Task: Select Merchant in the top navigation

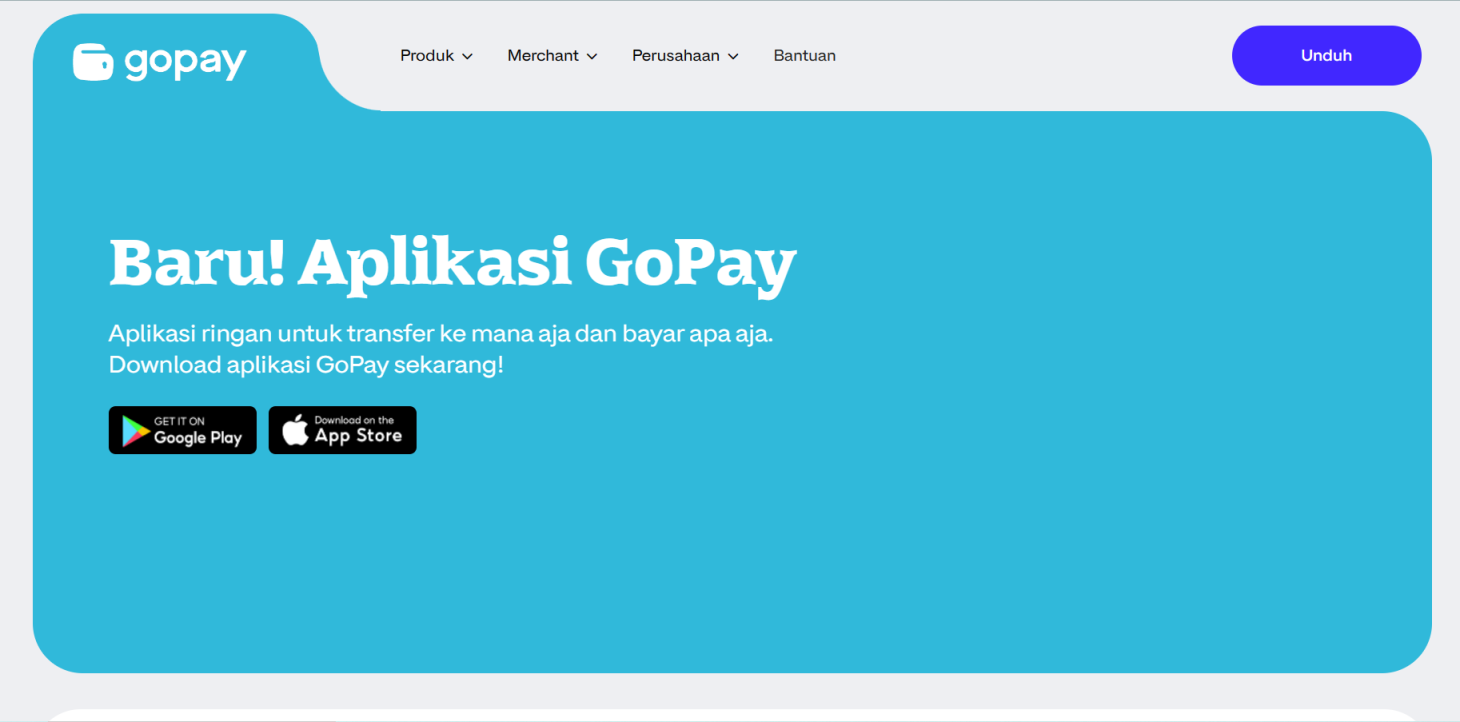Action: pyautogui.click(x=545, y=56)
